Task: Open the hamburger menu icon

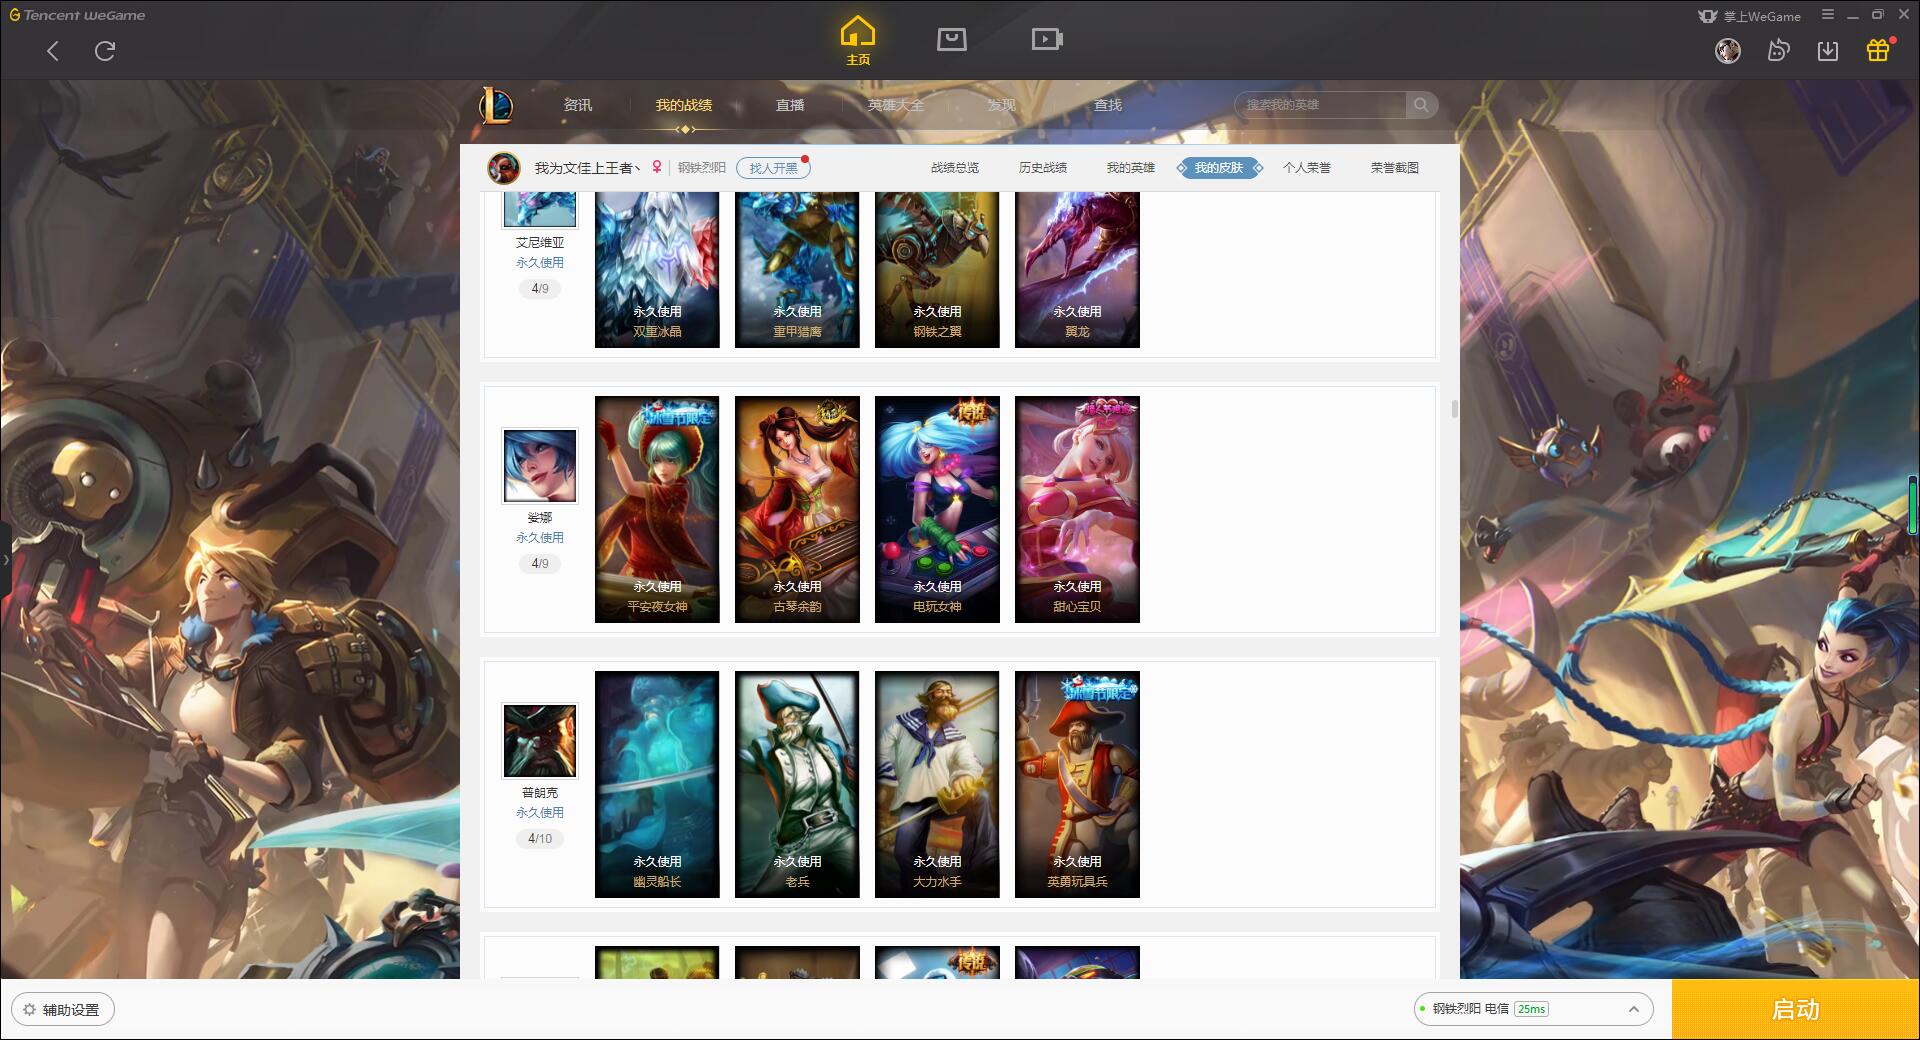Action: [x=1828, y=15]
